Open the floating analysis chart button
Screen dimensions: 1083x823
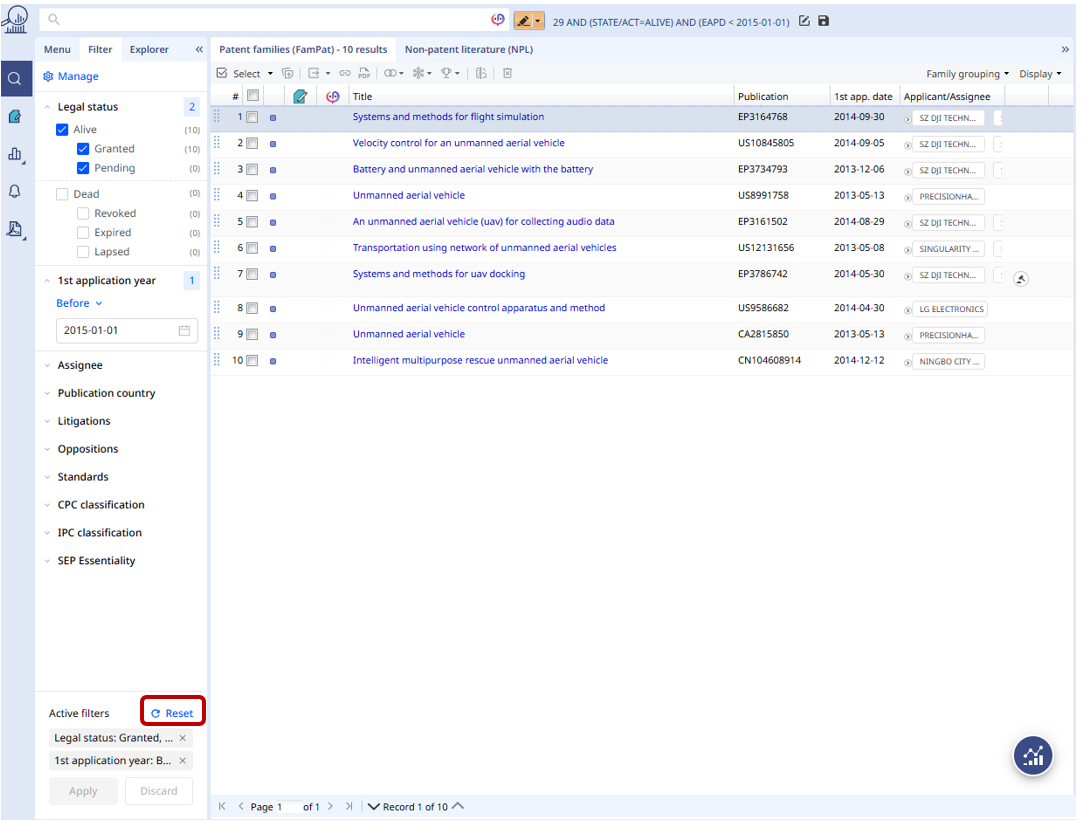pyautogui.click(x=1033, y=756)
